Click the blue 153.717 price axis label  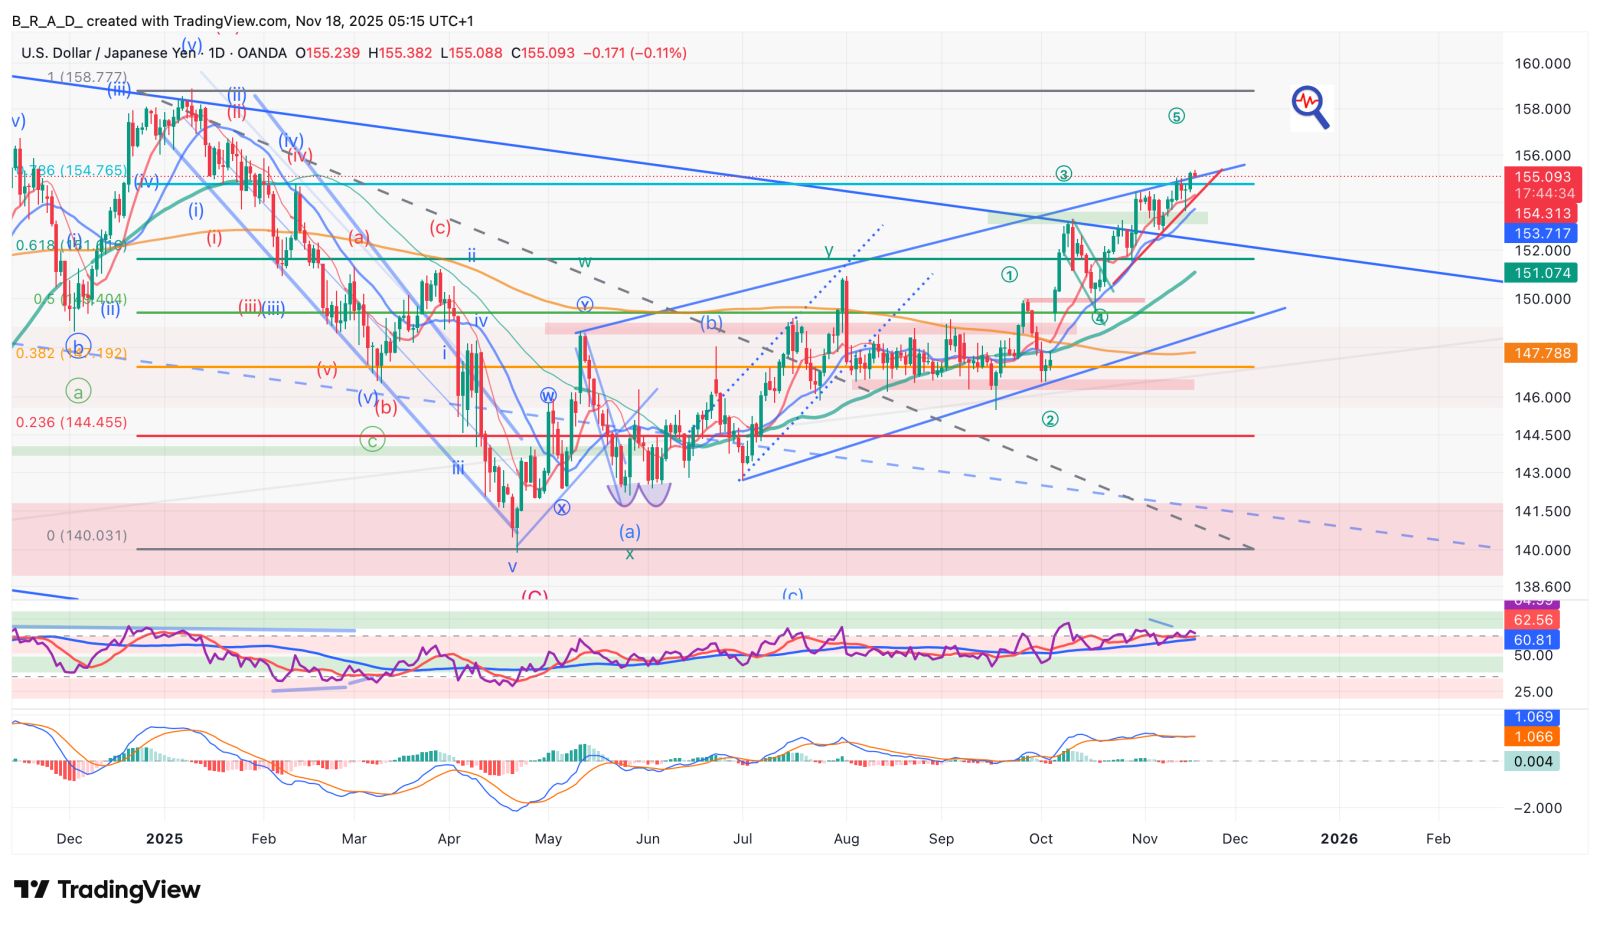pos(1540,233)
